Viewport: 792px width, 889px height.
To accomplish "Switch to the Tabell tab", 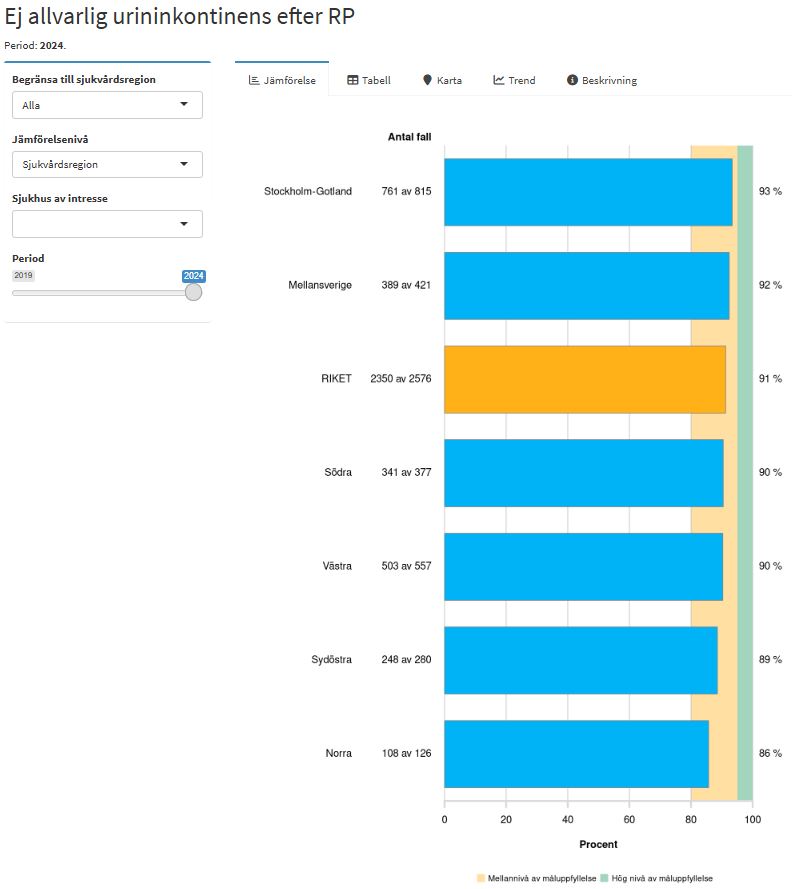I will [377, 80].
